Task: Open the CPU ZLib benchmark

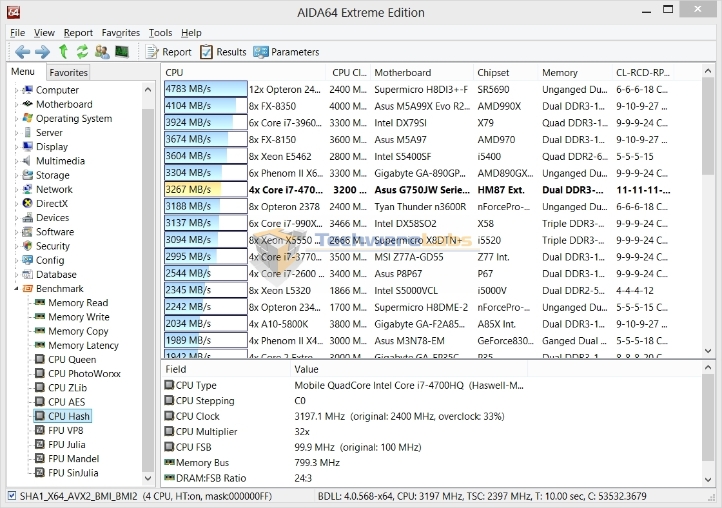Action: [67, 388]
